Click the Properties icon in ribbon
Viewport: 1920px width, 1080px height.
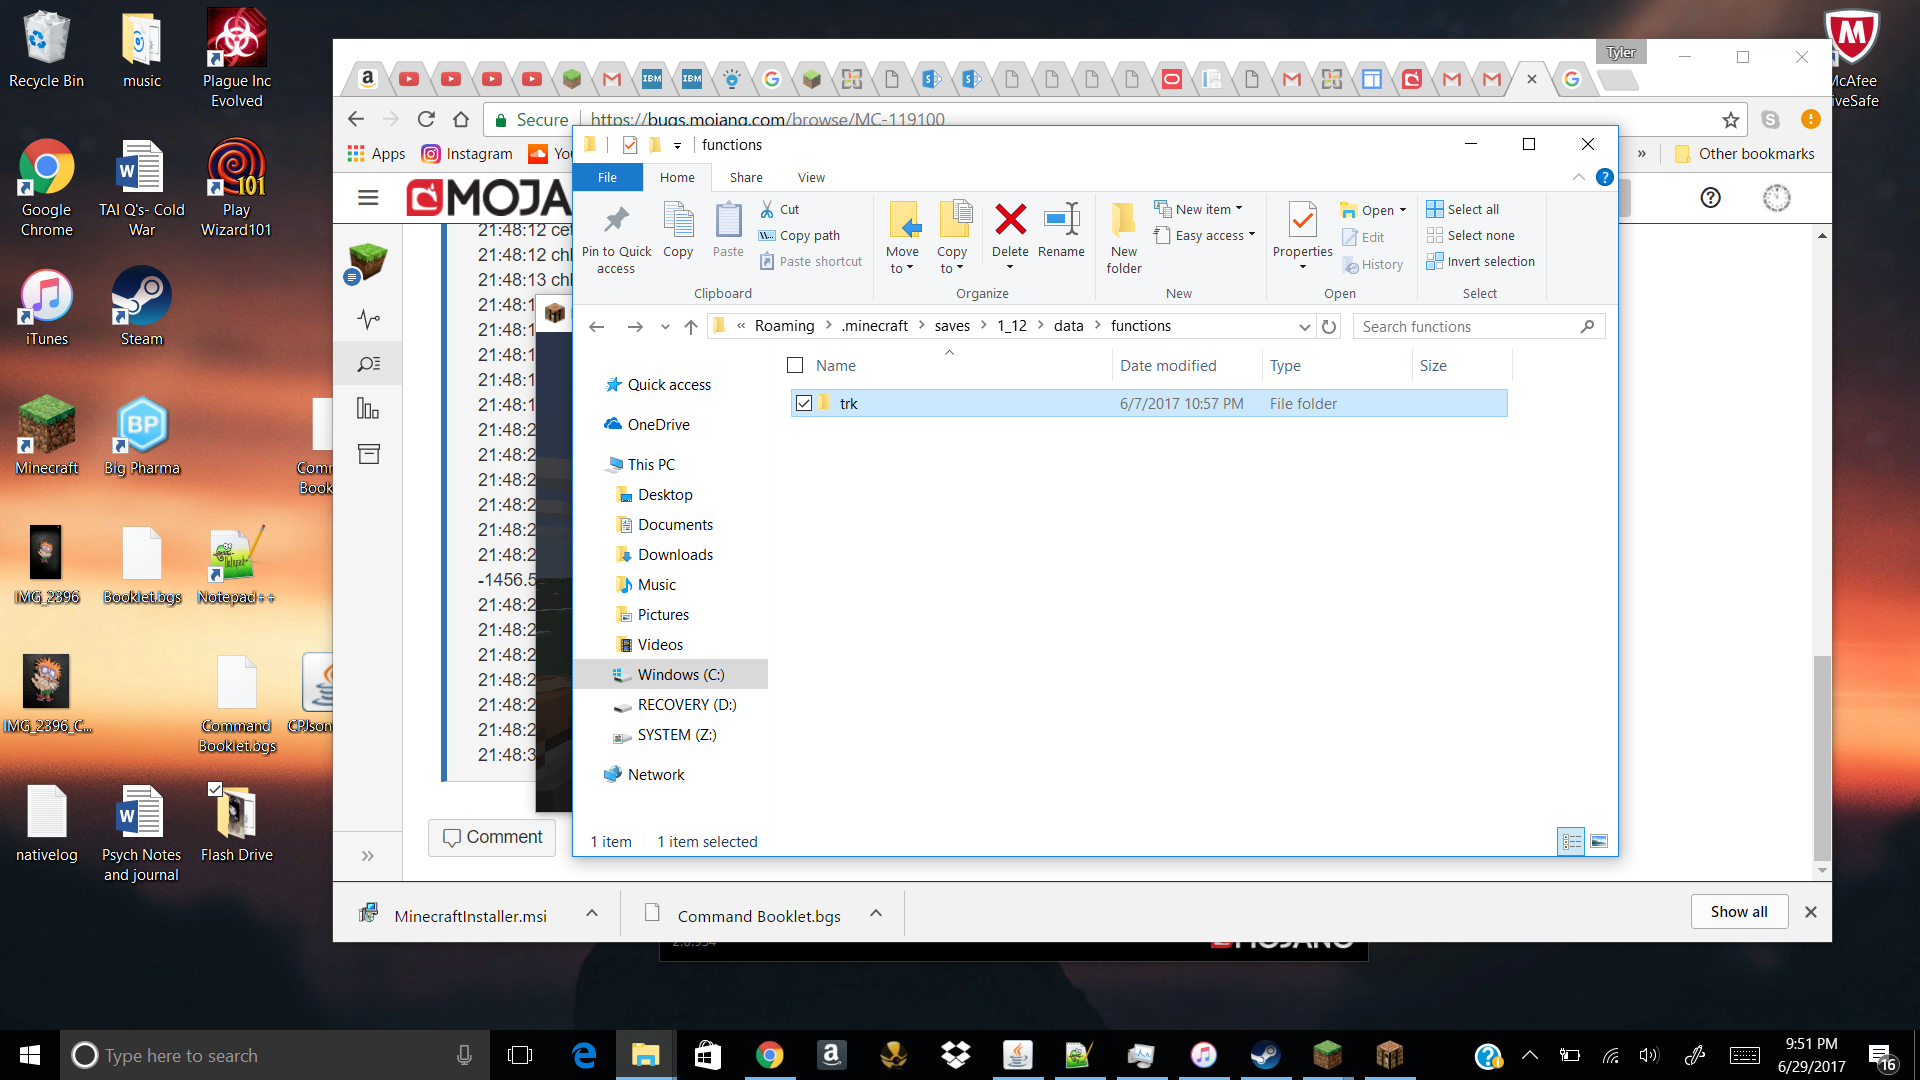coord(1302,222)
